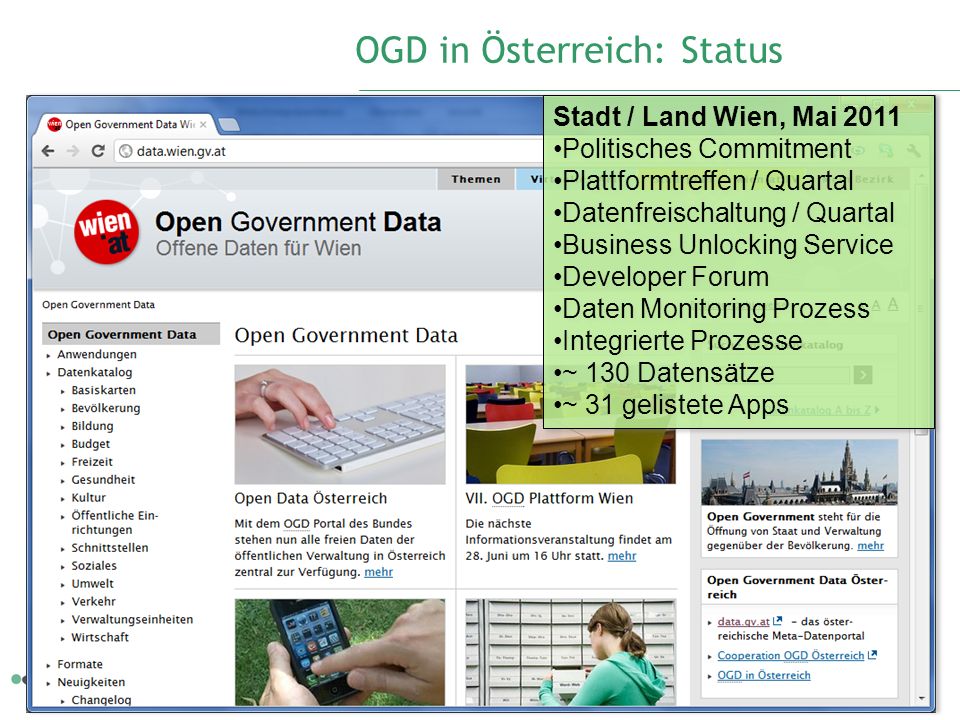Click the Open Government Data breadcrumb
The image size is (960, 720).
(99, 305)
